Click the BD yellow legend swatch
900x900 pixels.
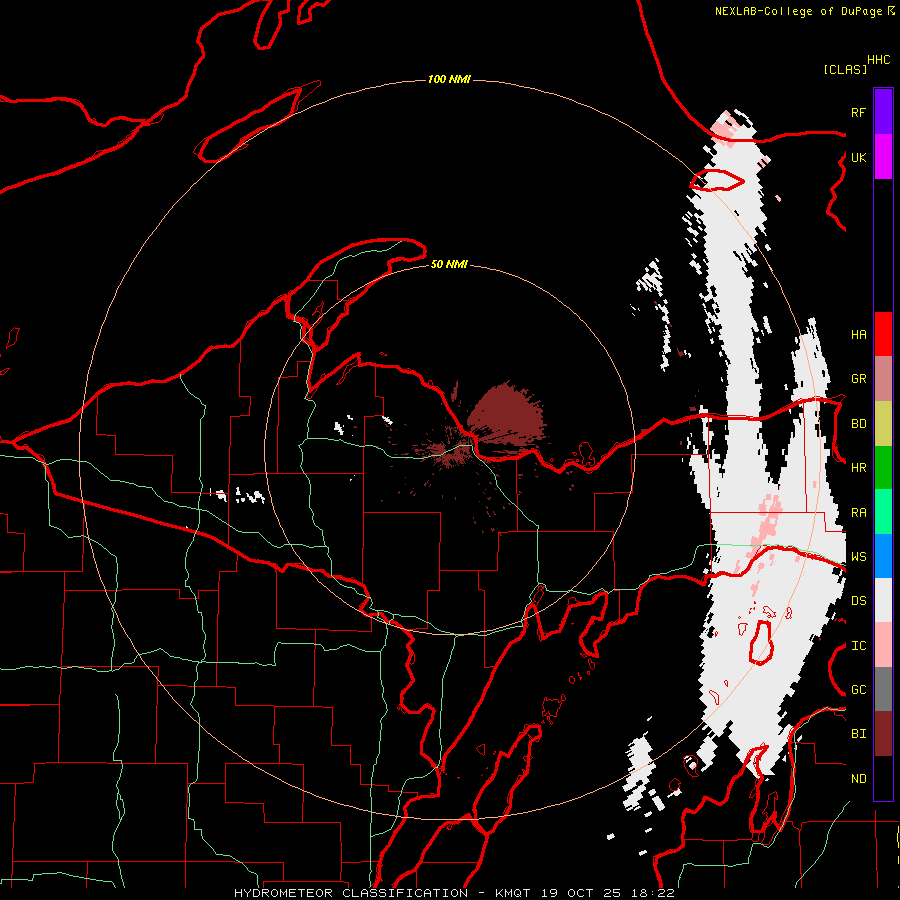883,423
